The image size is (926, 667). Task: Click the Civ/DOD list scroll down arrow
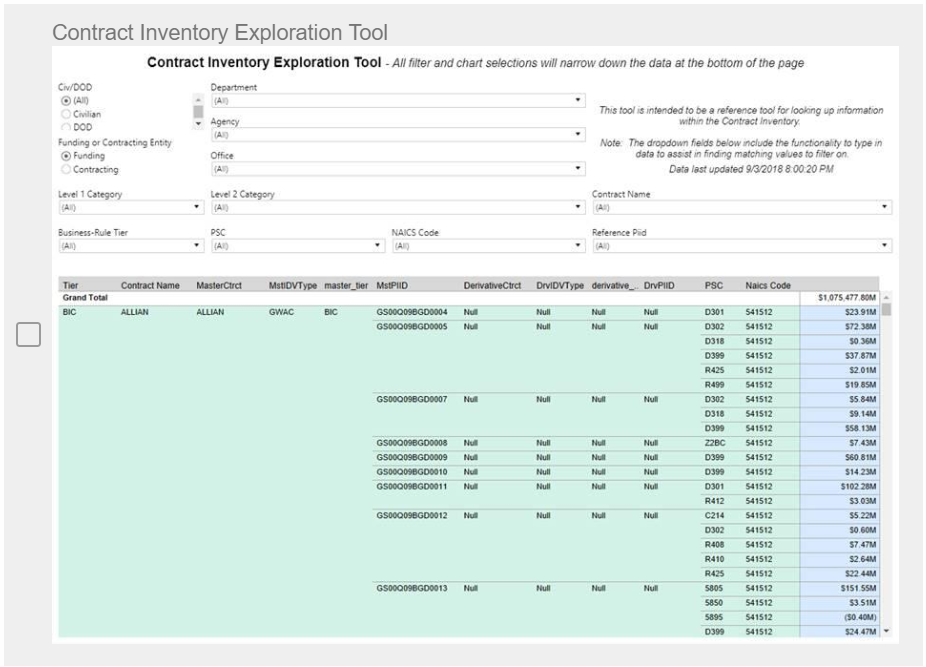(x=197, y=122)
